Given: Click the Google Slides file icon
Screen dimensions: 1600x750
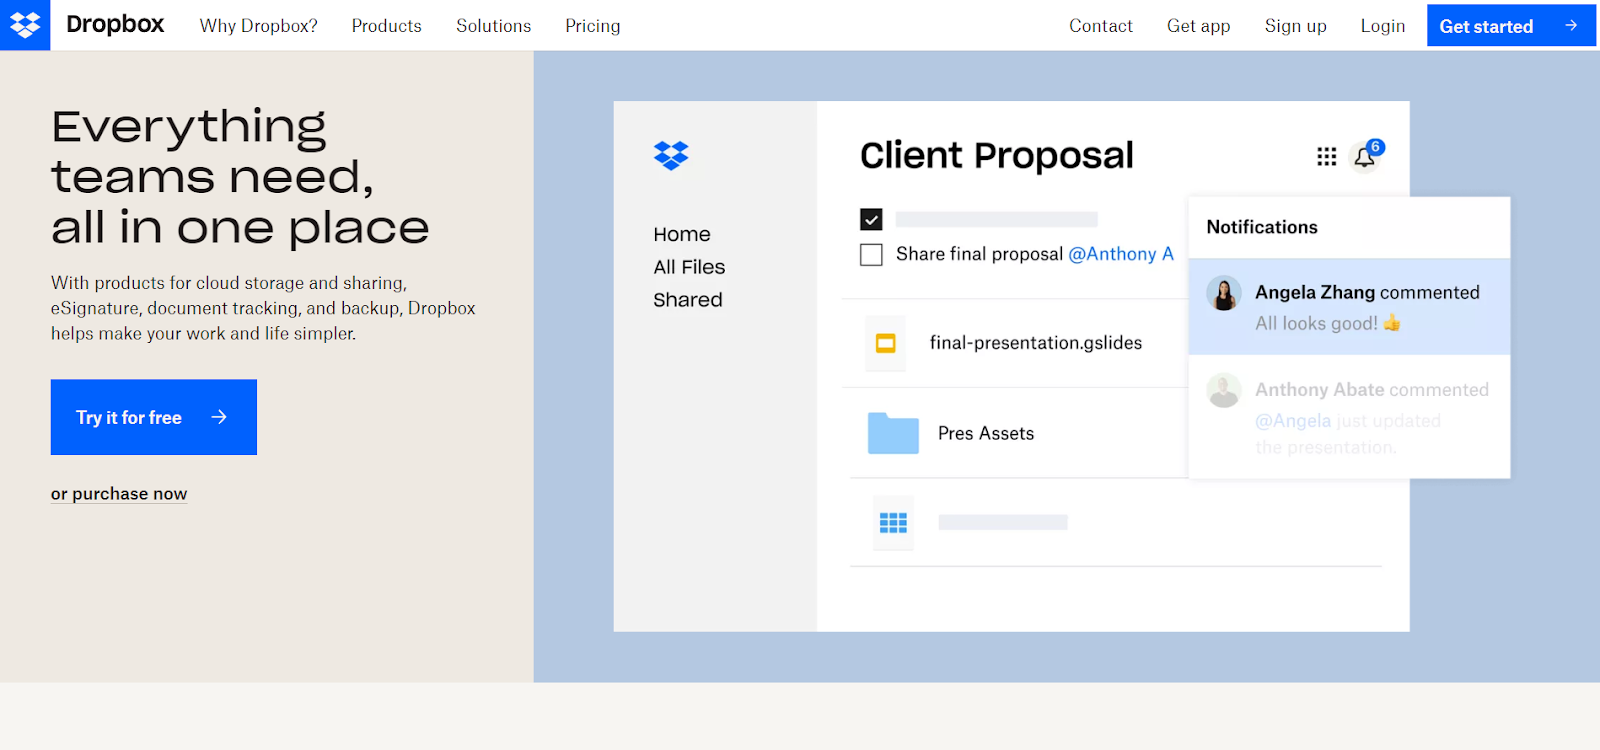Looking at the screenshot, I should click(885, 343).
